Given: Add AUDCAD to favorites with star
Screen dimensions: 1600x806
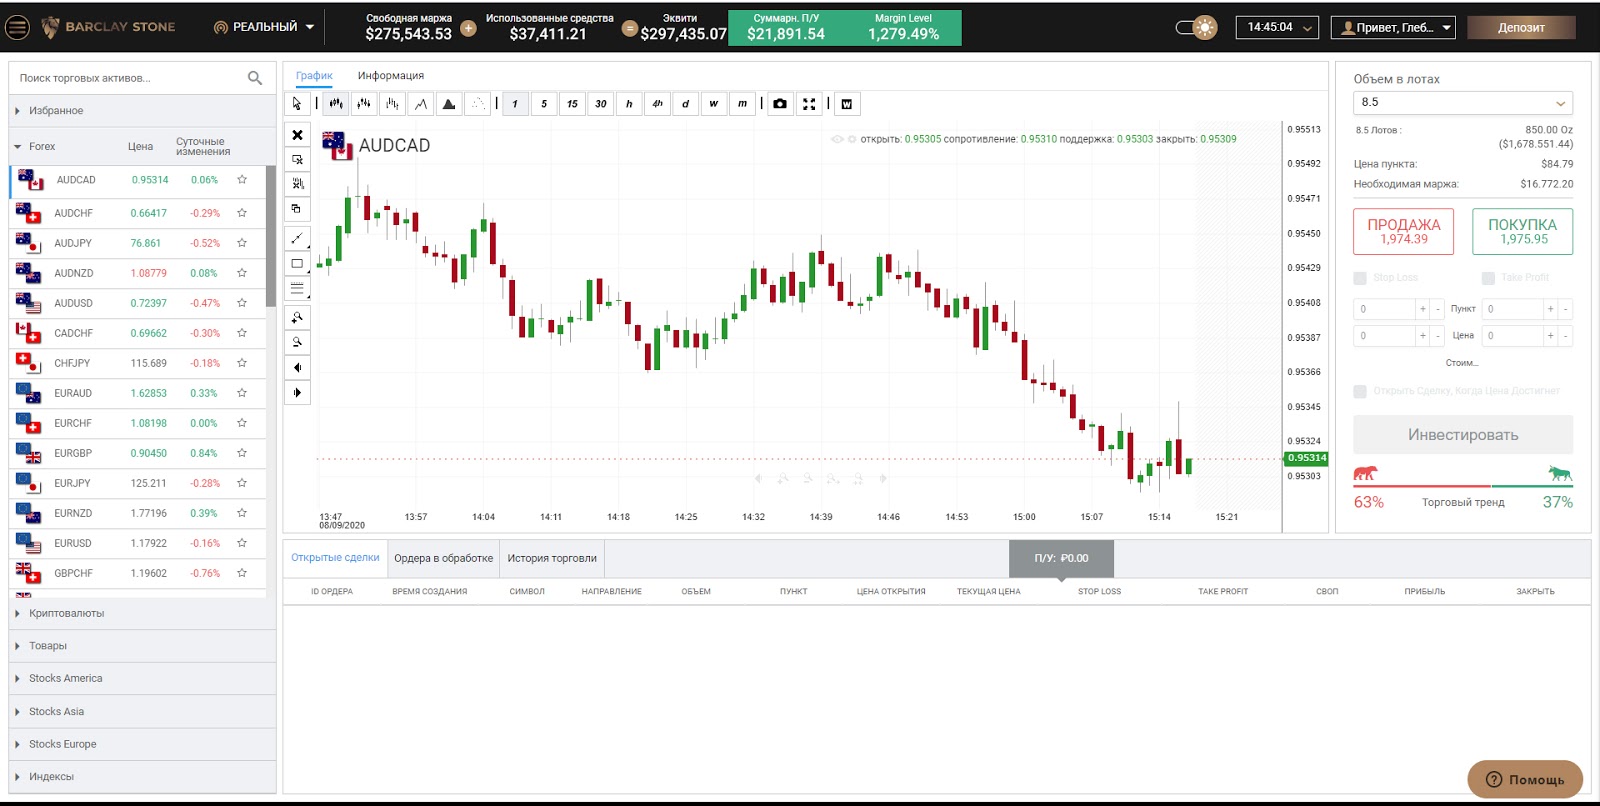Looking at the screenshot, I should click(x=242, y=180).
